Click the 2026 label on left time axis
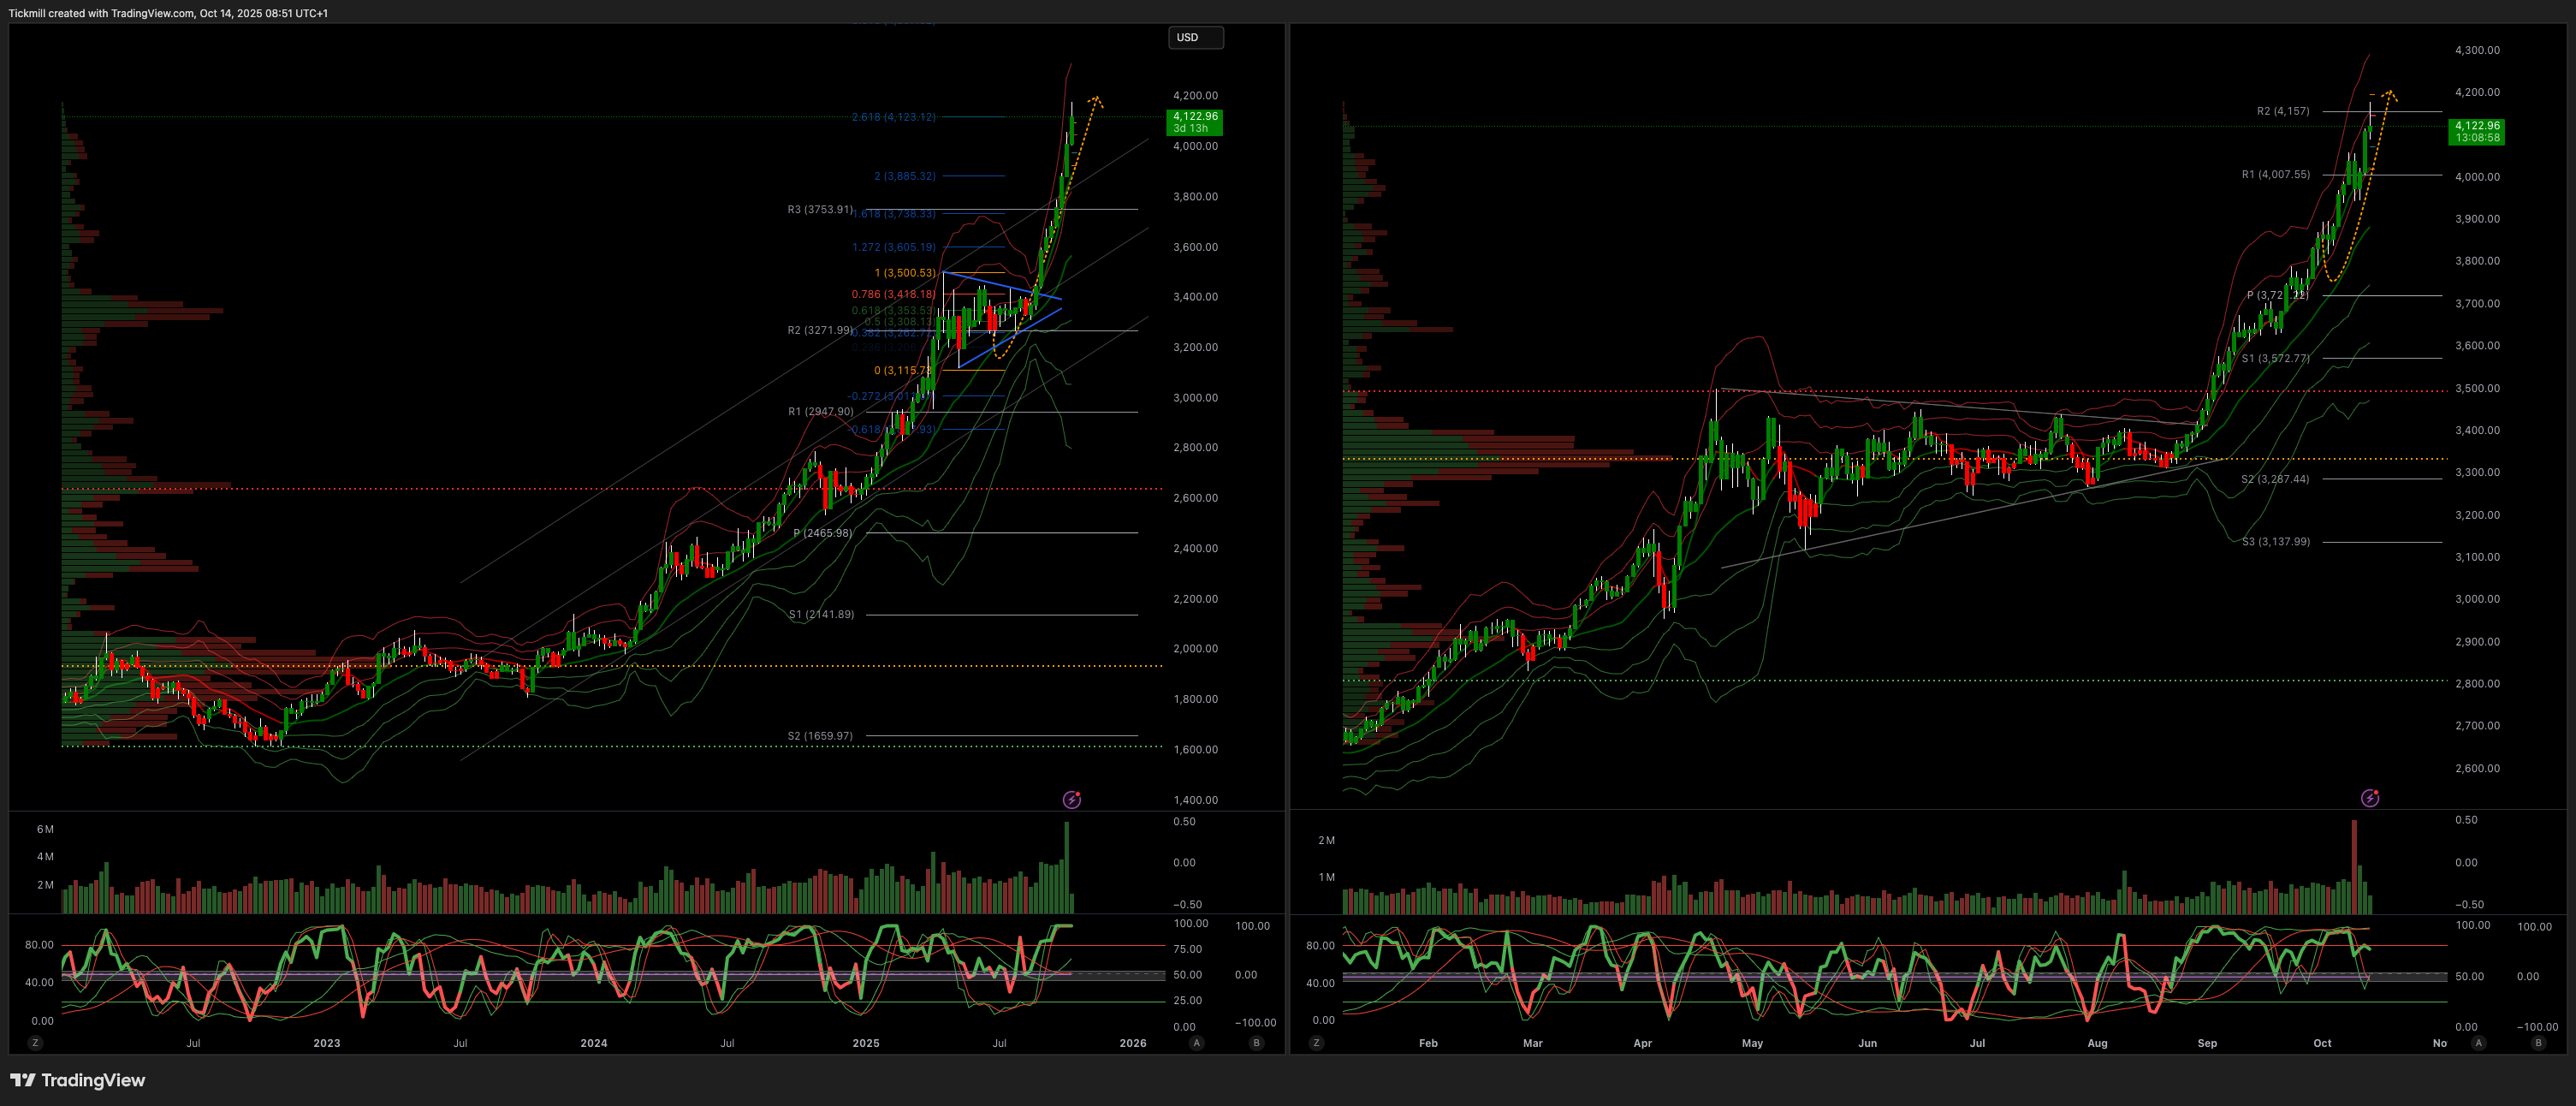The image size is (2576, 1106). tap(1132, 1043)
